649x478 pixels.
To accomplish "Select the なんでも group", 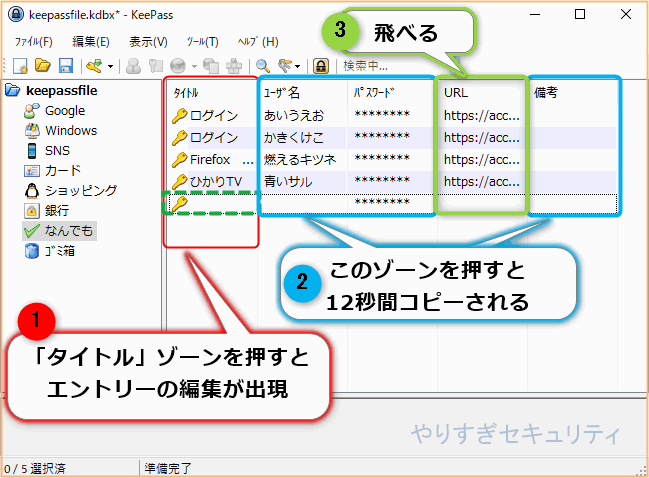I will [x=69, y=231].
